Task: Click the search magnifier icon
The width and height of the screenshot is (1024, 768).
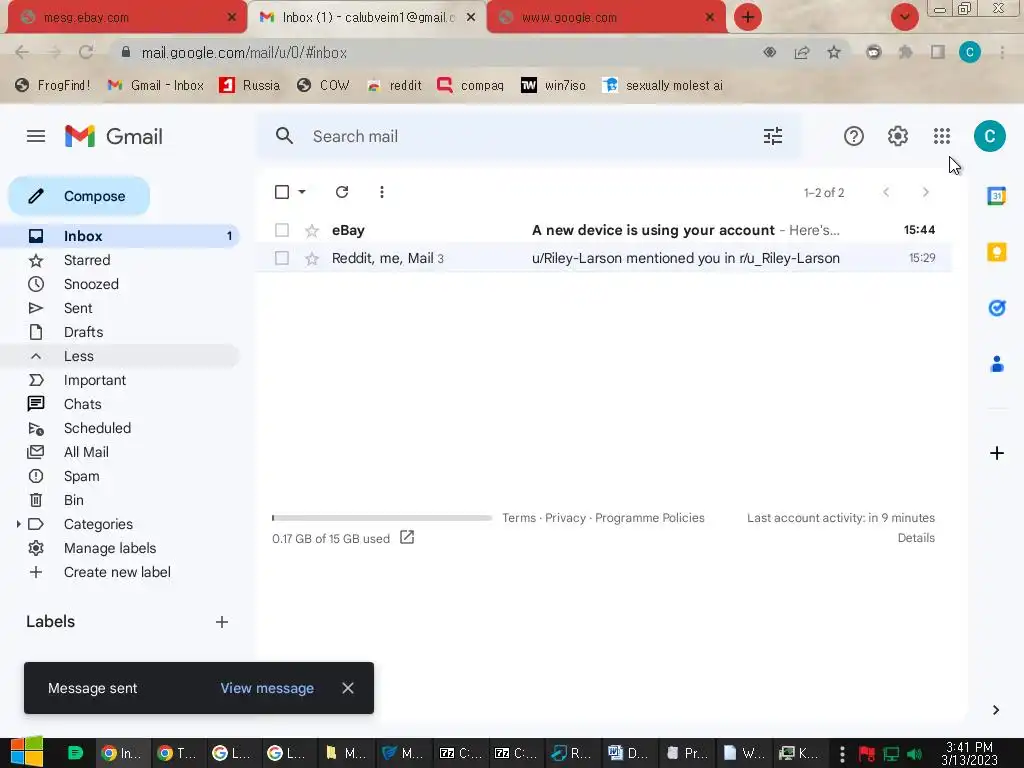Action: [x=284, y=136]
